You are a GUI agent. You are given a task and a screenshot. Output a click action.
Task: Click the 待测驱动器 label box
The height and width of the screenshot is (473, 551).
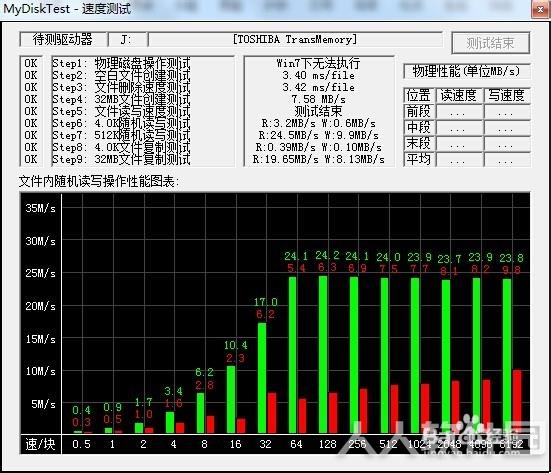point(63,39)
